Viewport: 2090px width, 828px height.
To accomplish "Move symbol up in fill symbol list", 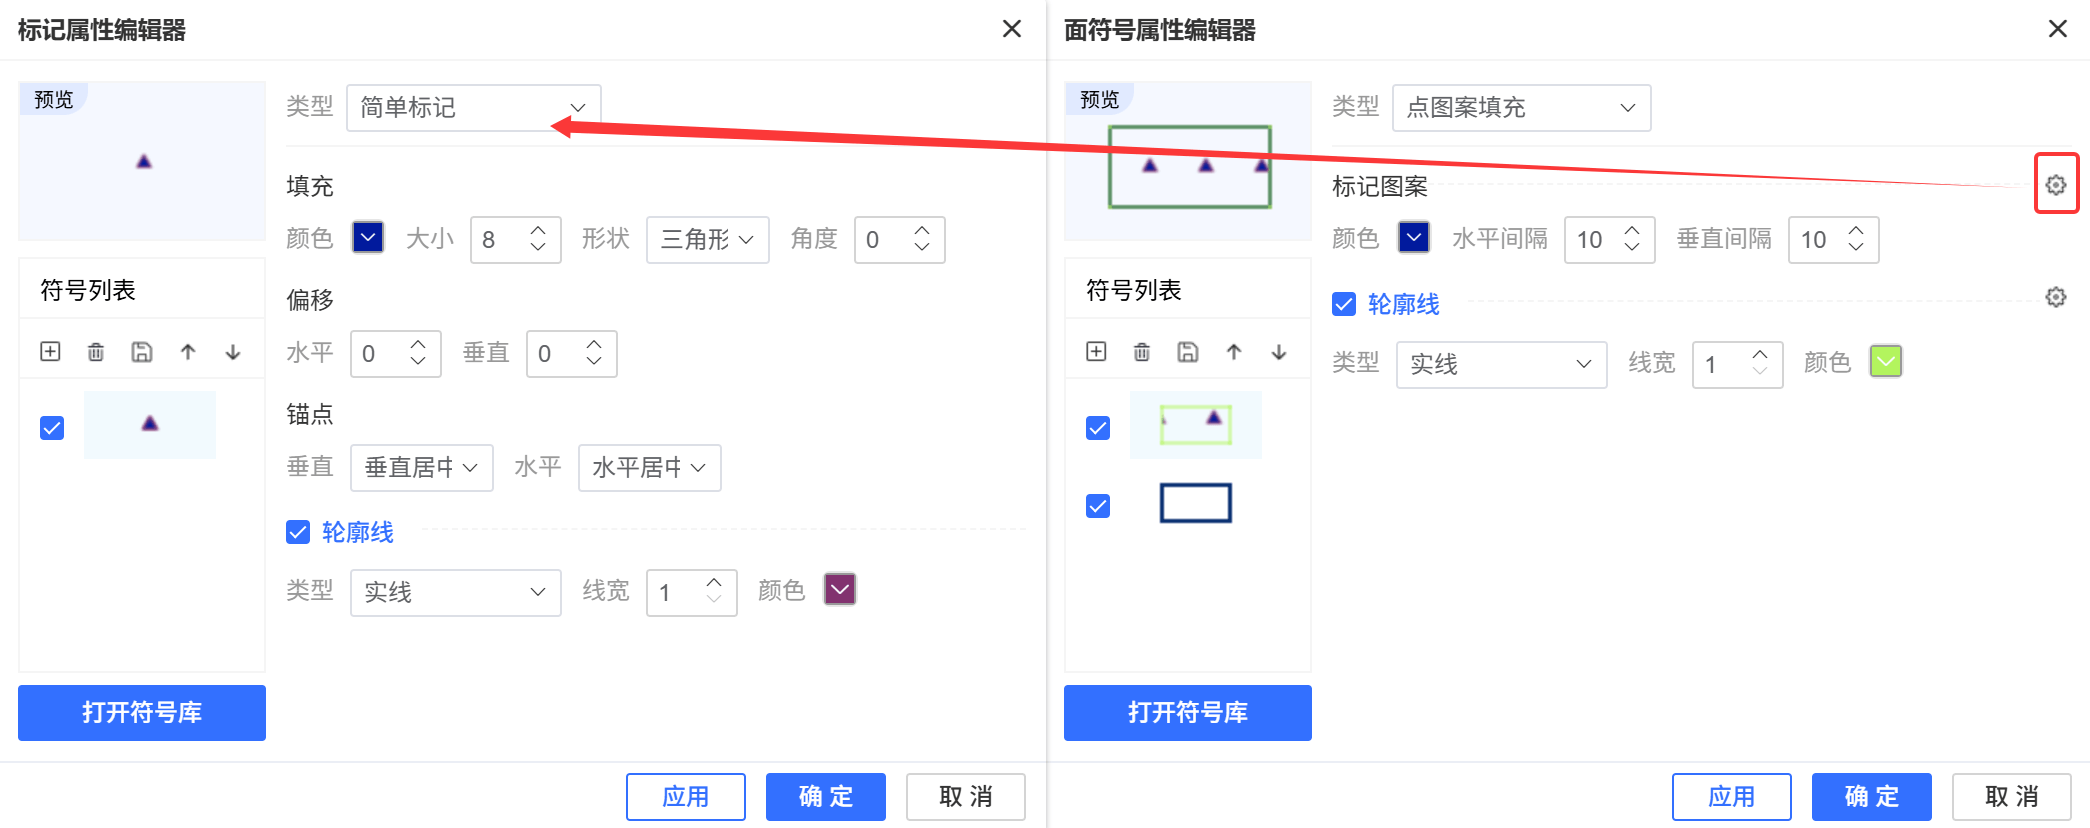I will click(1233, 352).
